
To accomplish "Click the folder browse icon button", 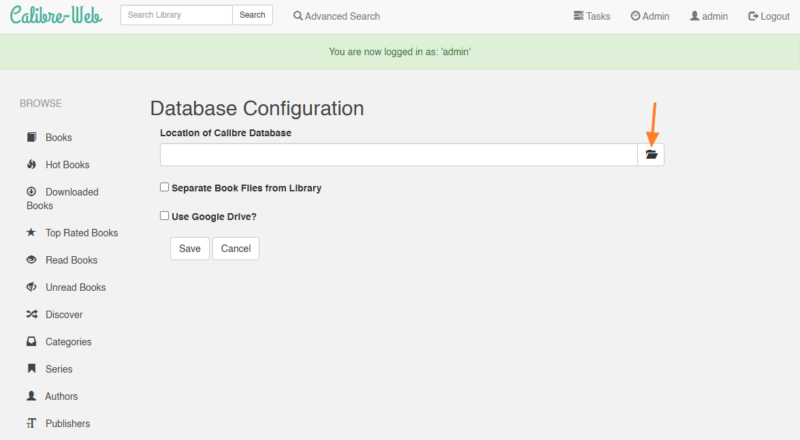I will 651,155.
